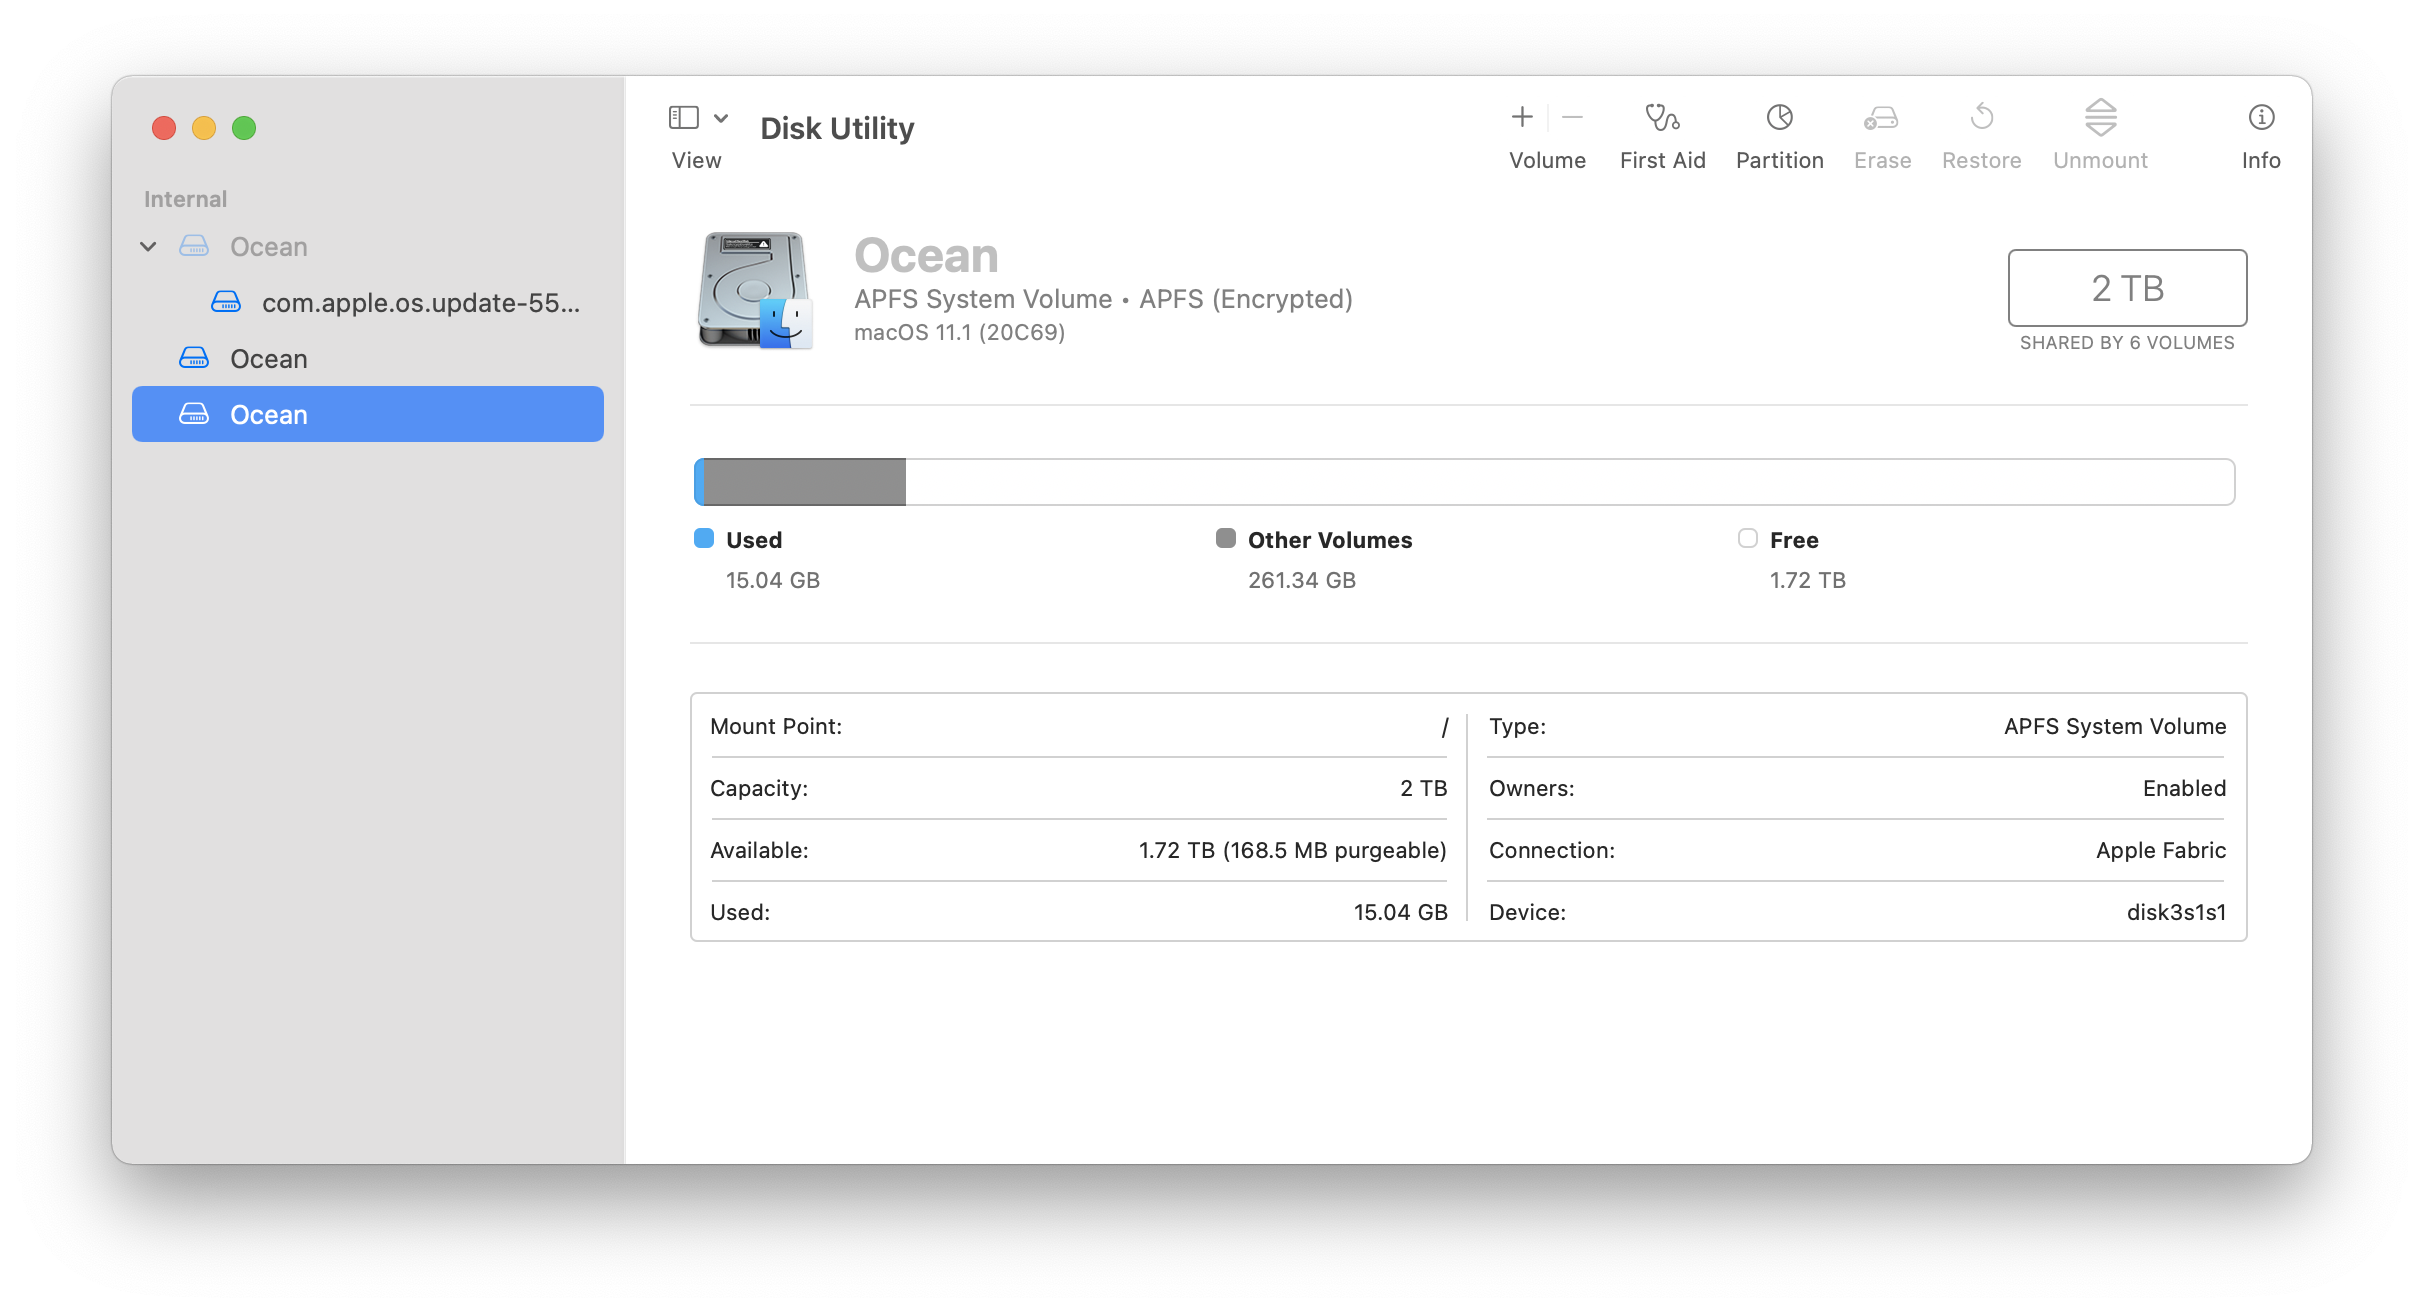Screen dimensions: 2424x1312
Task: Click the gray Other Volumes swatch
Action: [x=1225, y=539]
